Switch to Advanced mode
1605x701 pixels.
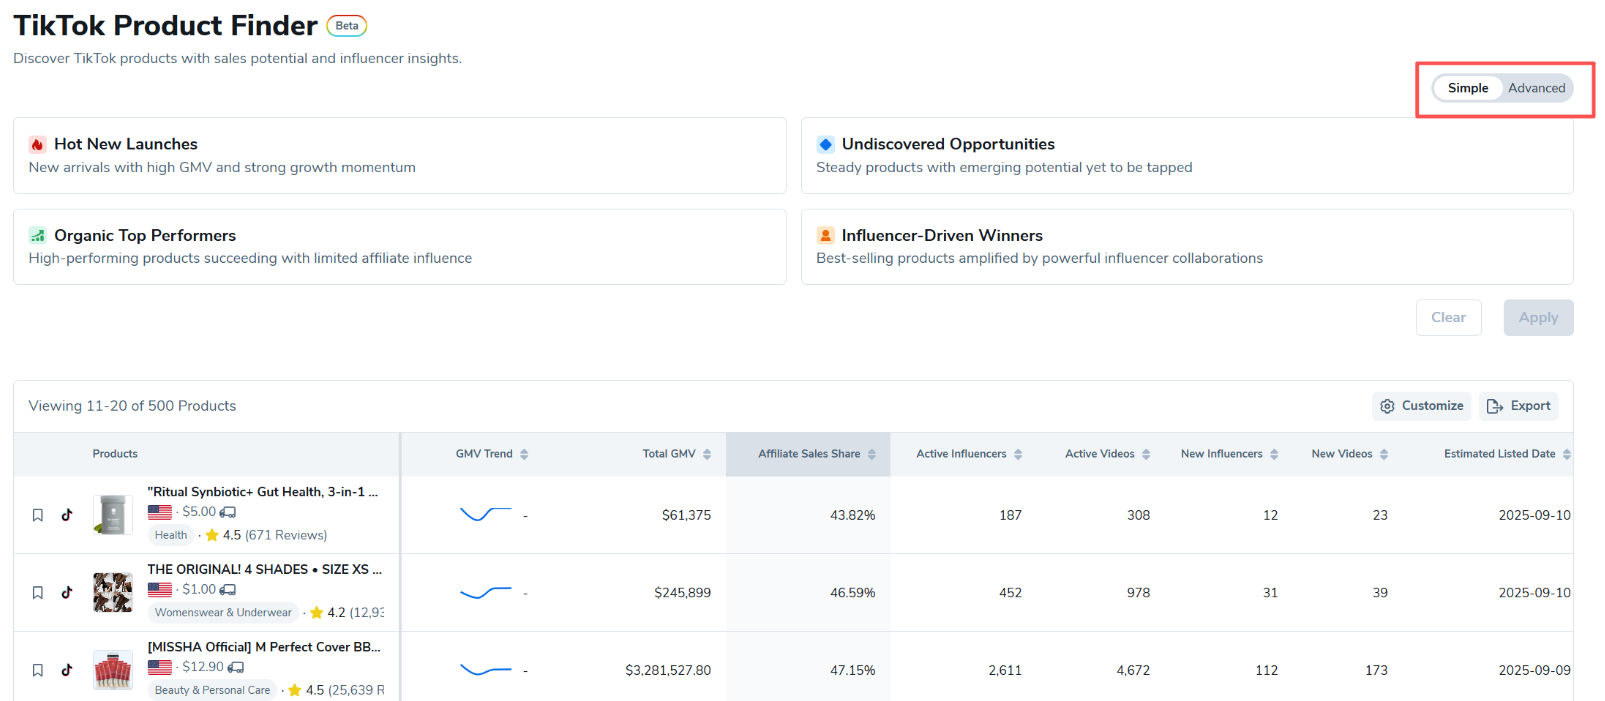click(x=1536, y=88)
